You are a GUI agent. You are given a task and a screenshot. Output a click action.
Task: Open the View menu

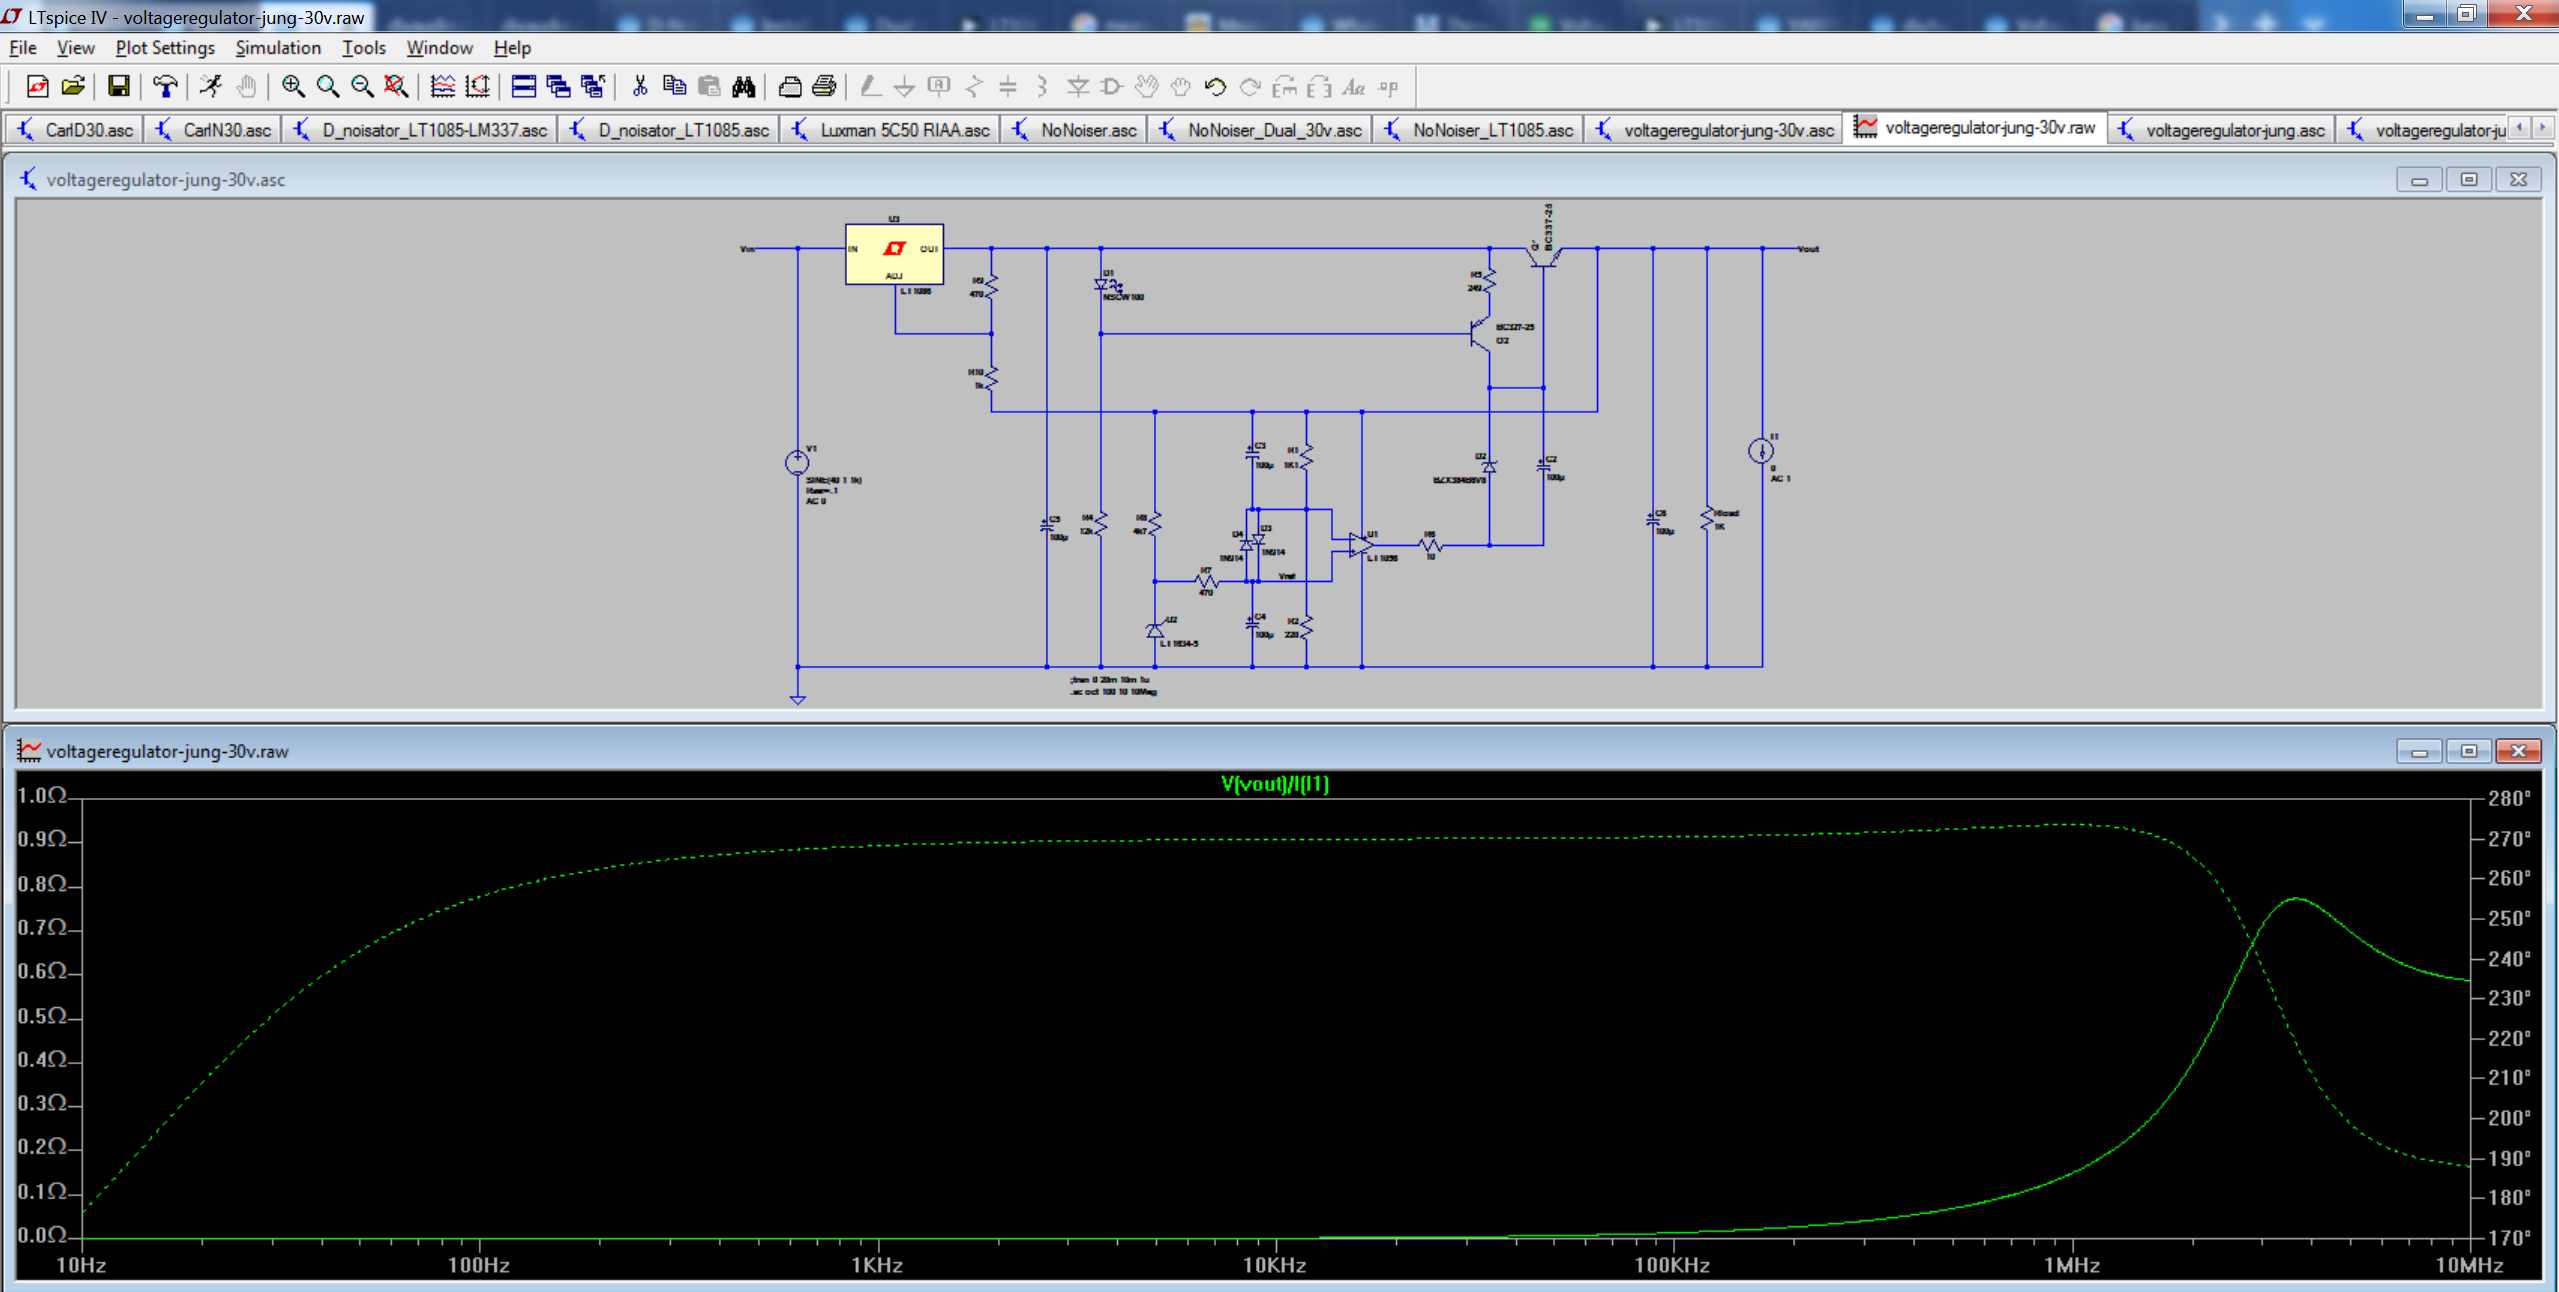(x=75, y=48)
